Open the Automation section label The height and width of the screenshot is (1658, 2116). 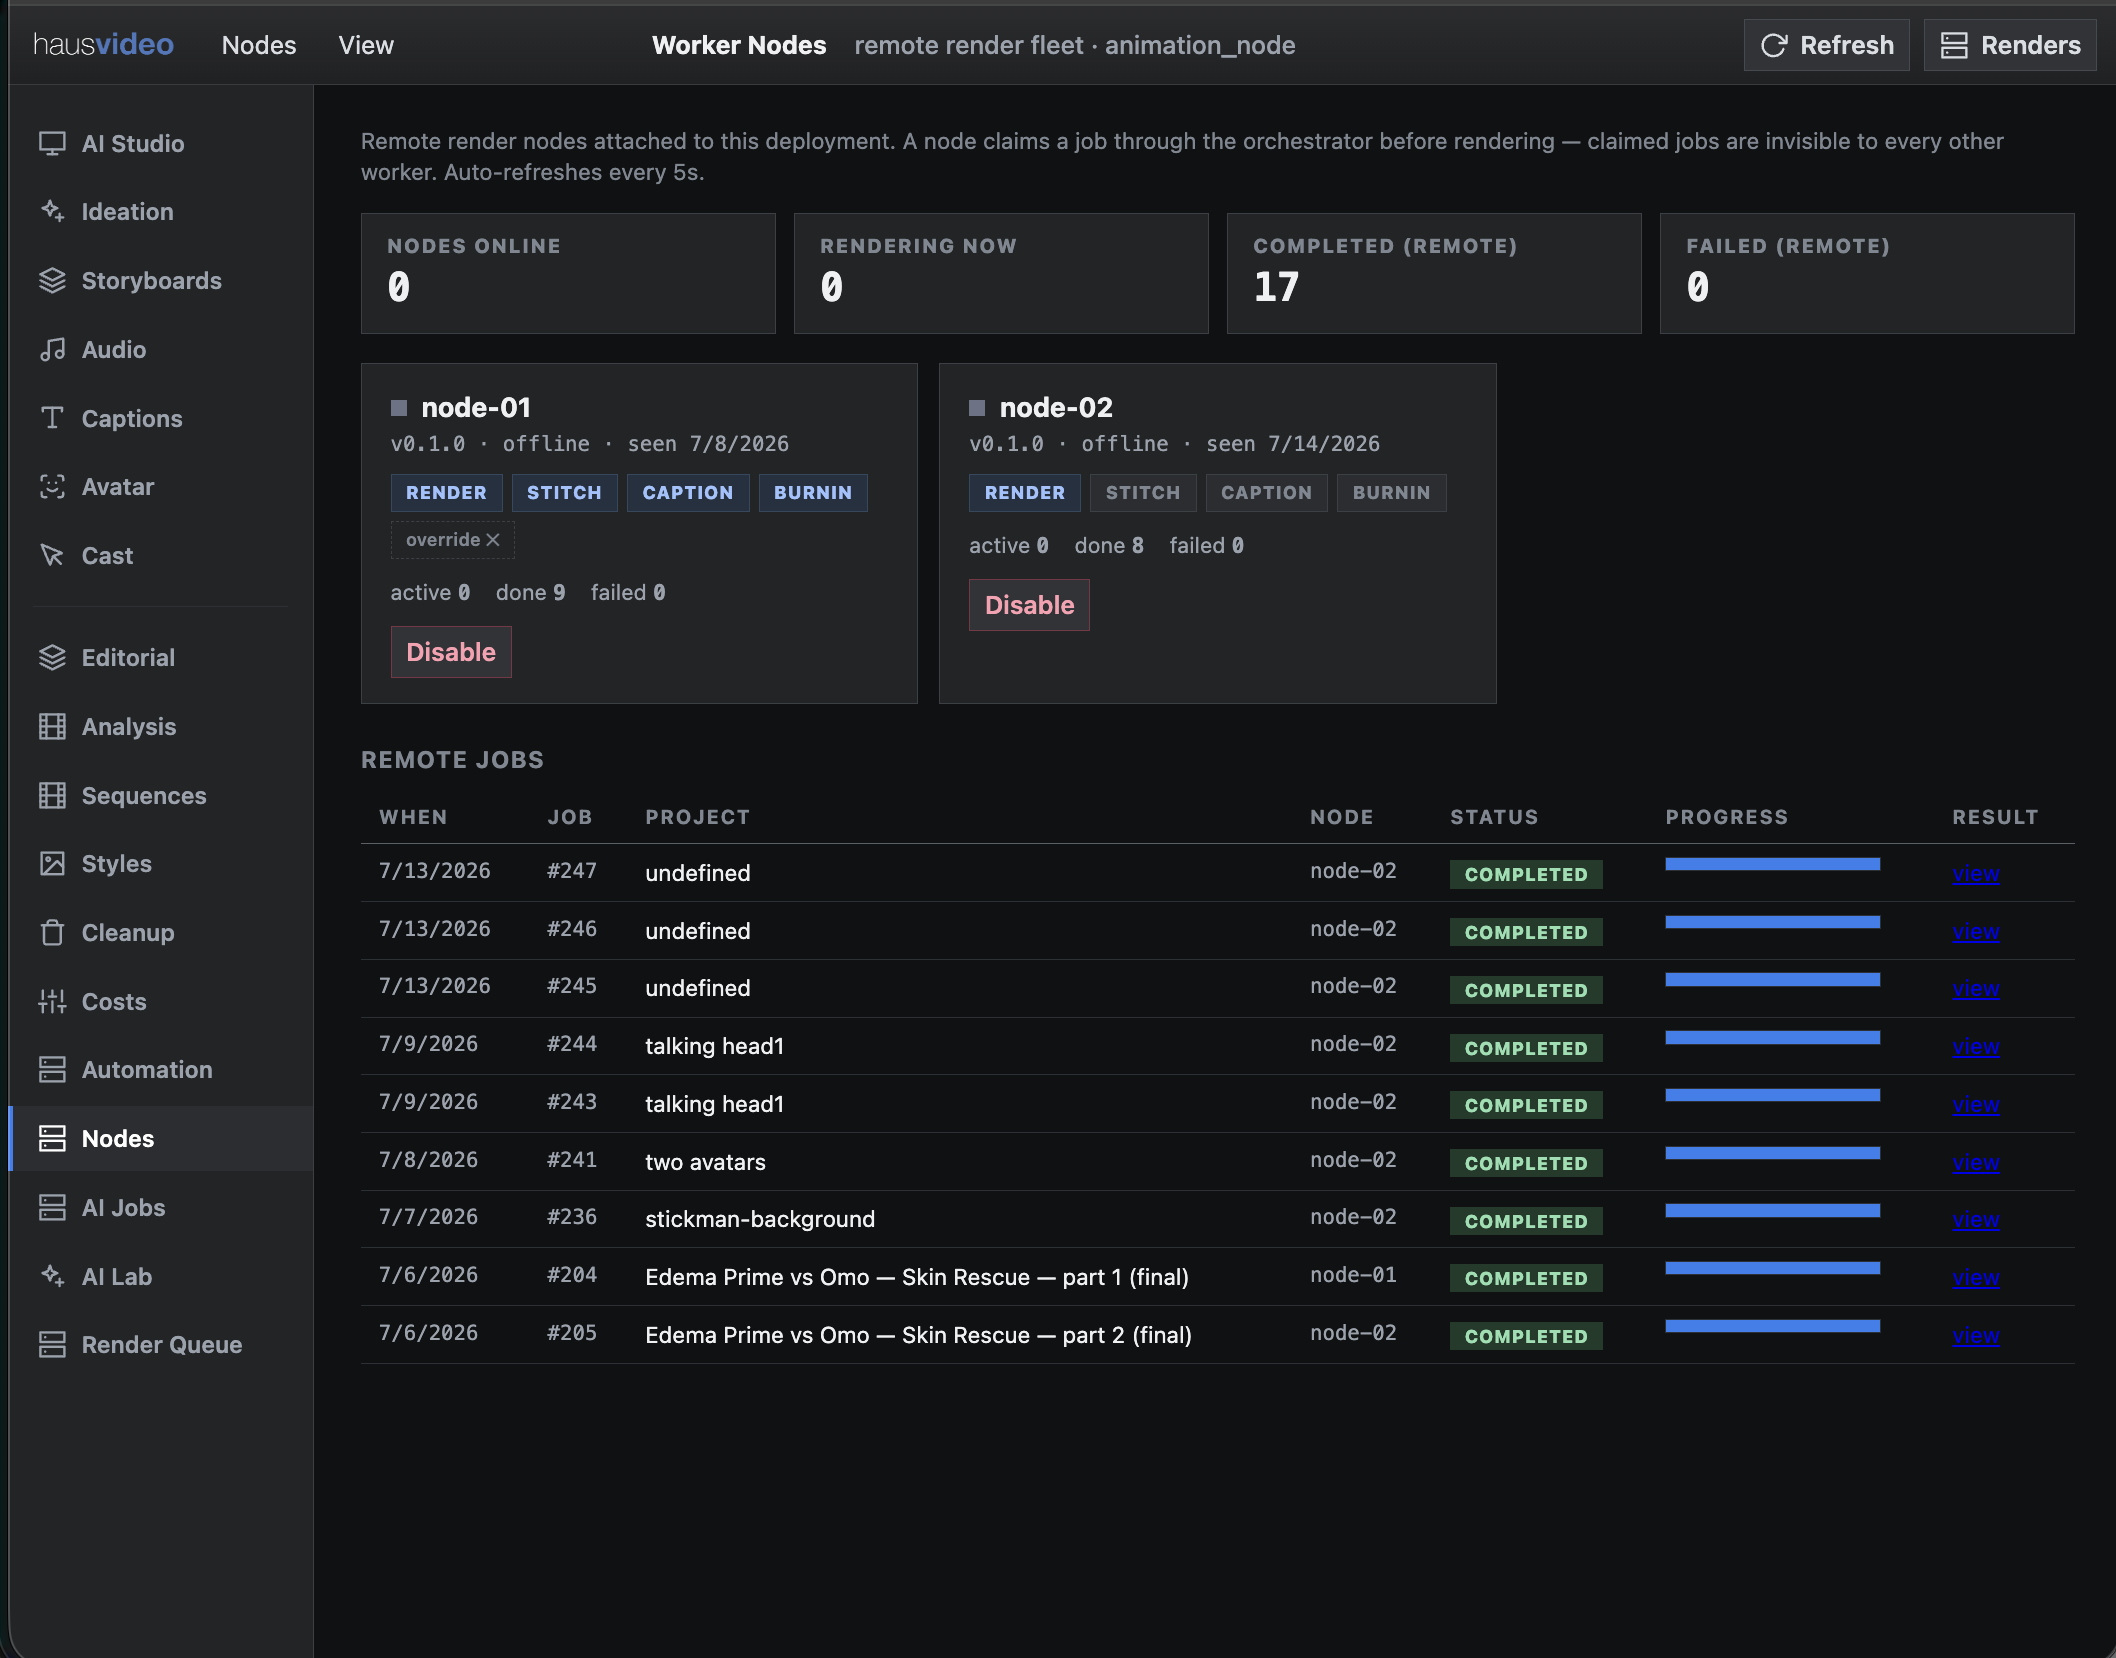pos(147,1070)
